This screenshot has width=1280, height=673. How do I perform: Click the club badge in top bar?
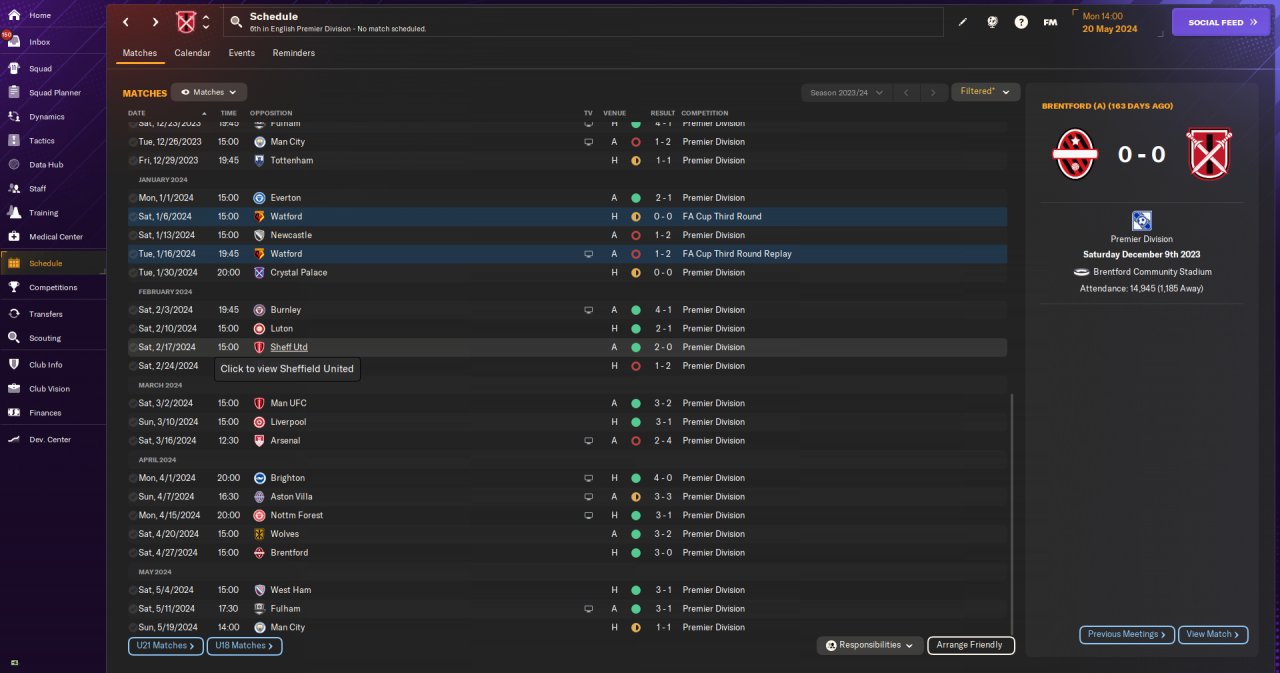(x=186, y=22)
